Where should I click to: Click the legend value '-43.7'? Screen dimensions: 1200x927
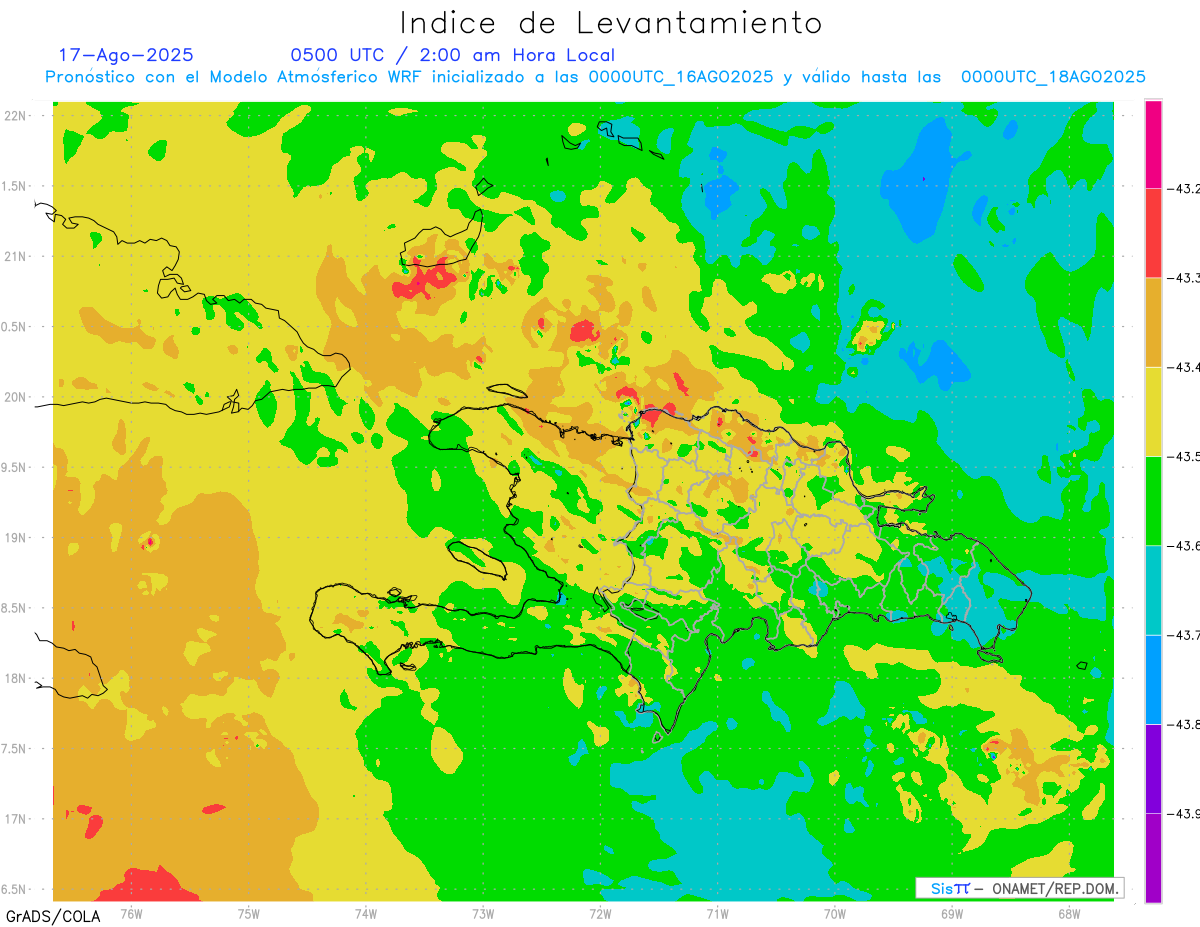click(x=1184, y=635)
